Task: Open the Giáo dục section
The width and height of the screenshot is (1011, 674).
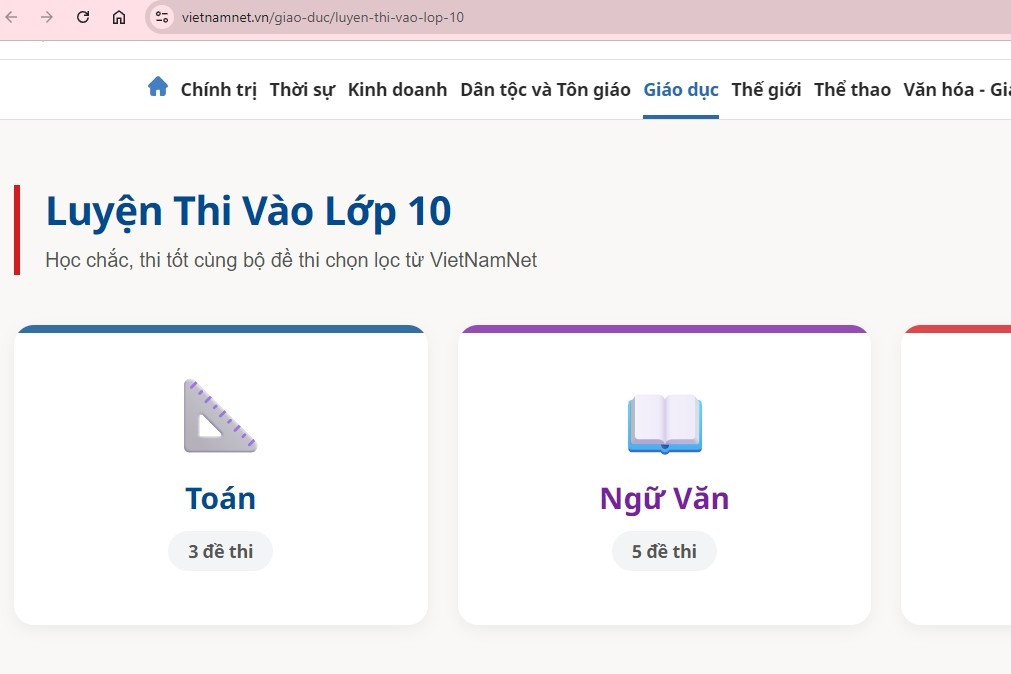Action: coord(680,89)
